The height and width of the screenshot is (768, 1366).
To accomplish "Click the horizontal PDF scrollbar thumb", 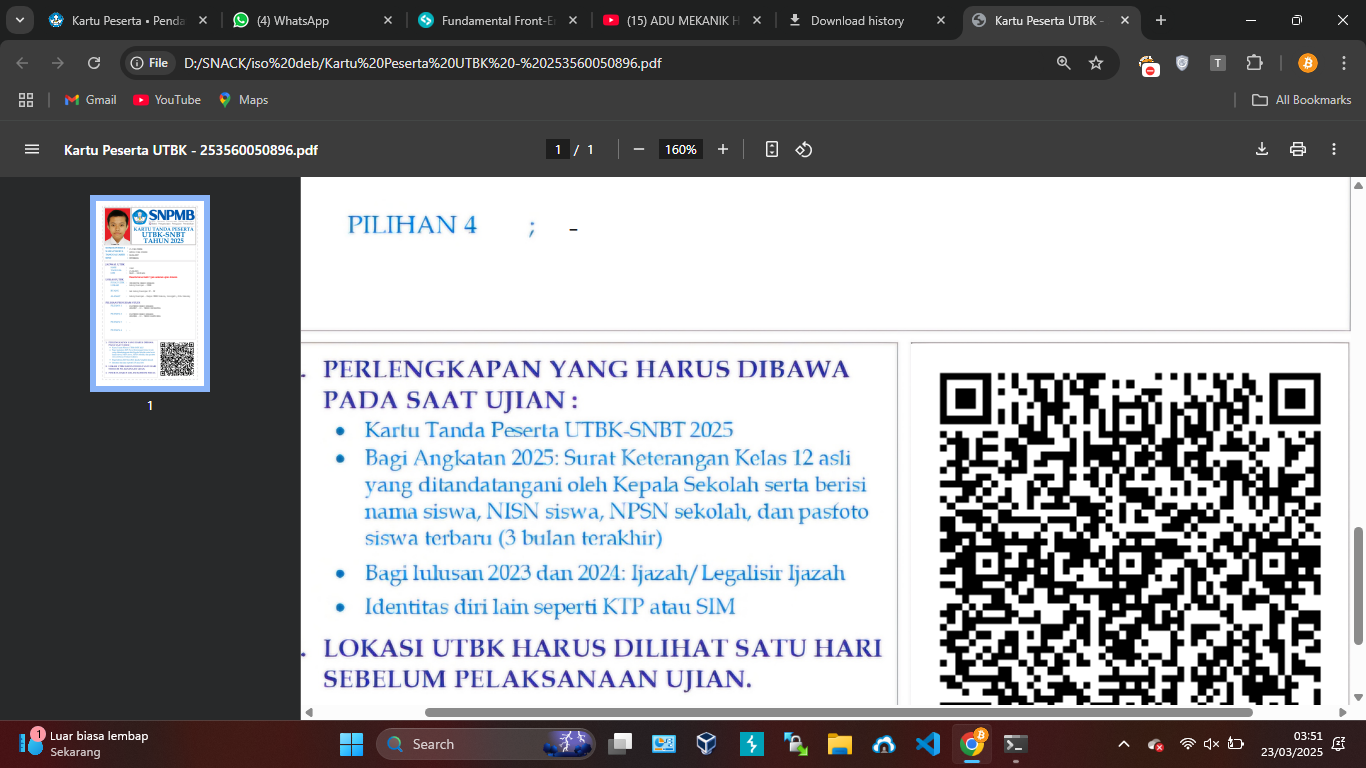I will point(839,713).
